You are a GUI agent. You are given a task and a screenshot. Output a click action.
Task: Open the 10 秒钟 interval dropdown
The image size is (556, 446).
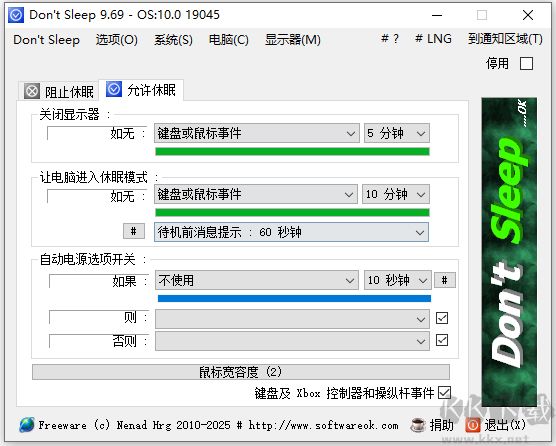pos(397,280)
